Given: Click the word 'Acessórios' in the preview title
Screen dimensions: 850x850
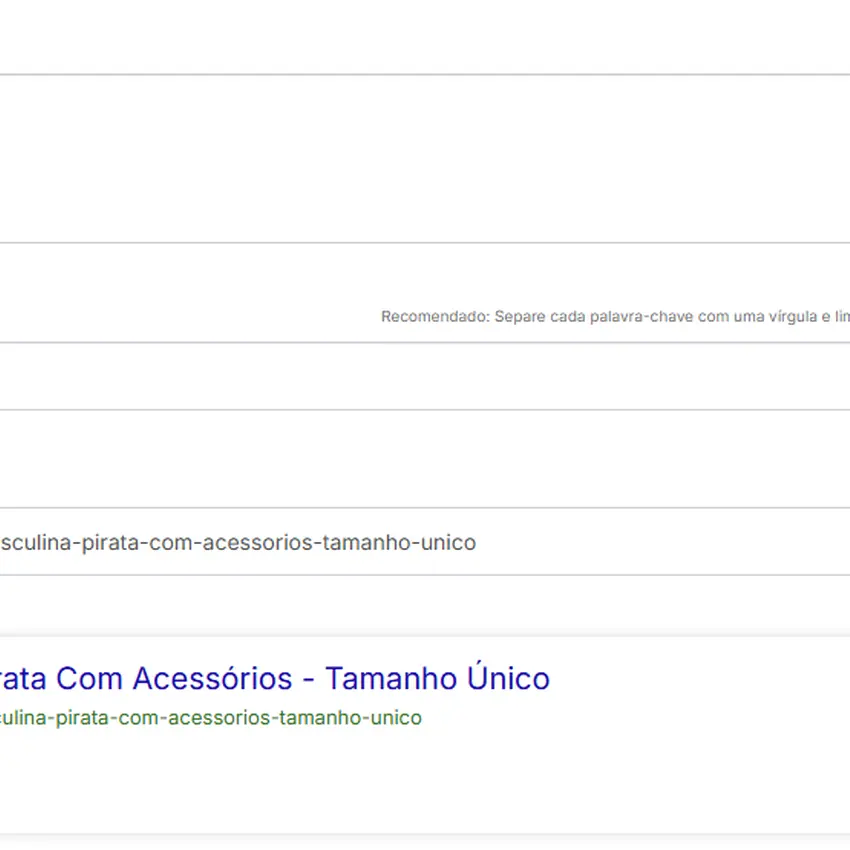Looking at the screenshot, I should tap(215, 678).
